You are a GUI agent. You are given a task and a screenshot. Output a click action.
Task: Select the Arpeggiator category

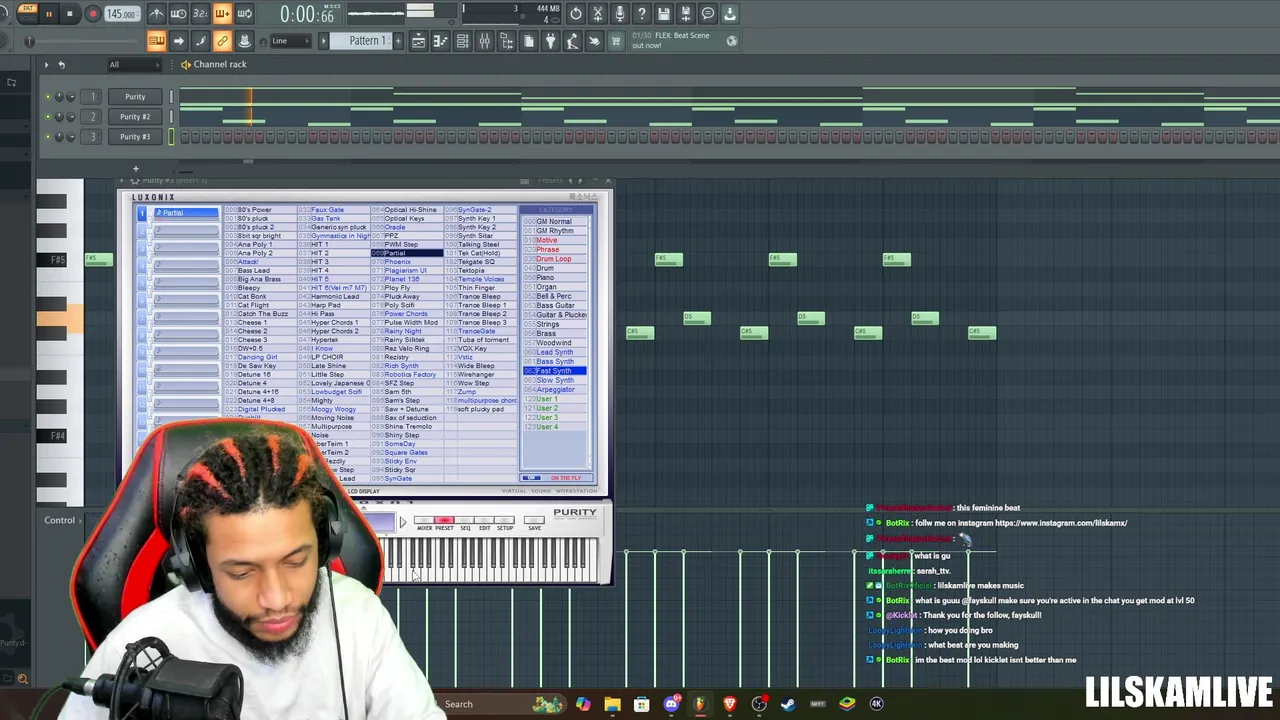tap(554, 389)
